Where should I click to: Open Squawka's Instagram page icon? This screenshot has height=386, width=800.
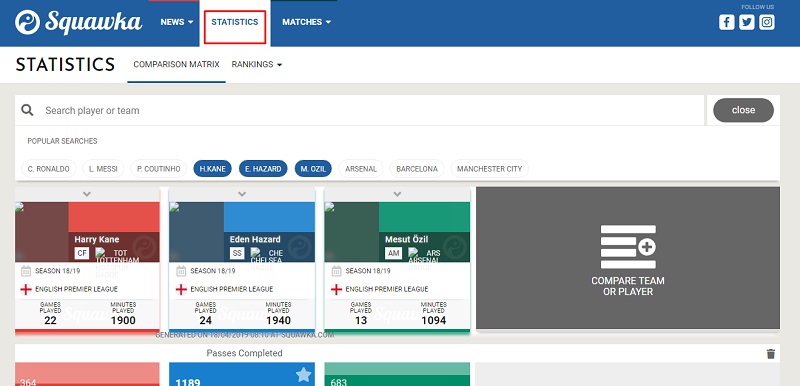pos(767,22)
